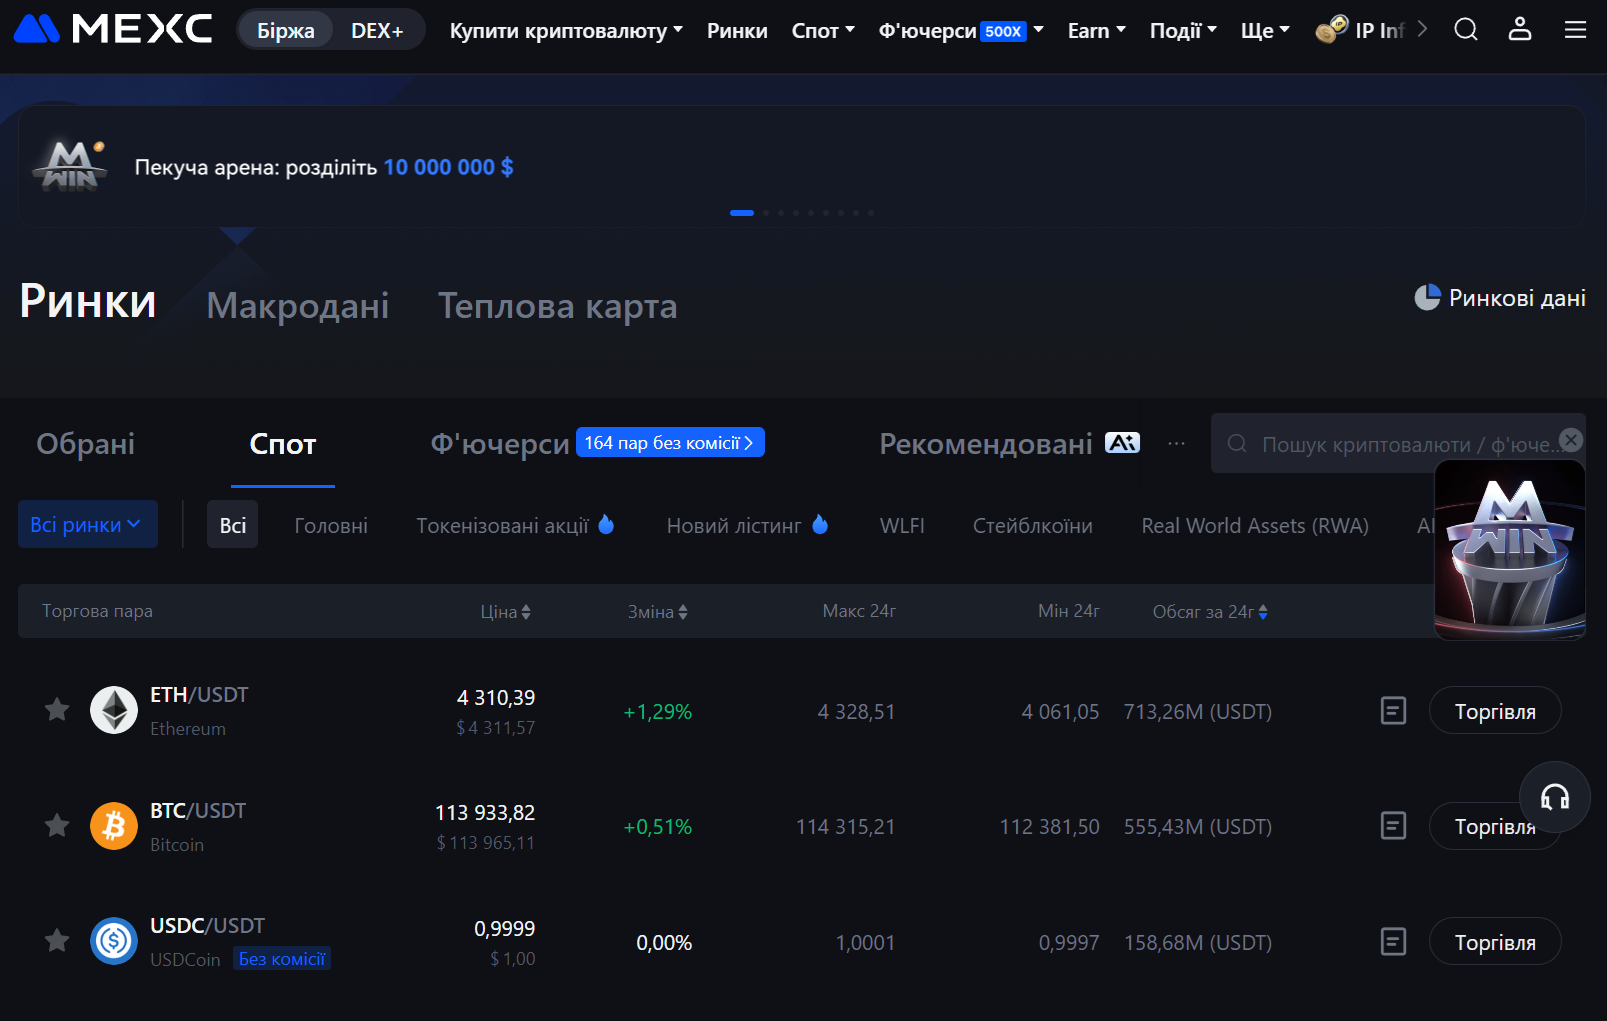The height and width of the screenshot is (1021, 1607).
Task: Sort by Обсяг за 24г column
Action: 1210,611
